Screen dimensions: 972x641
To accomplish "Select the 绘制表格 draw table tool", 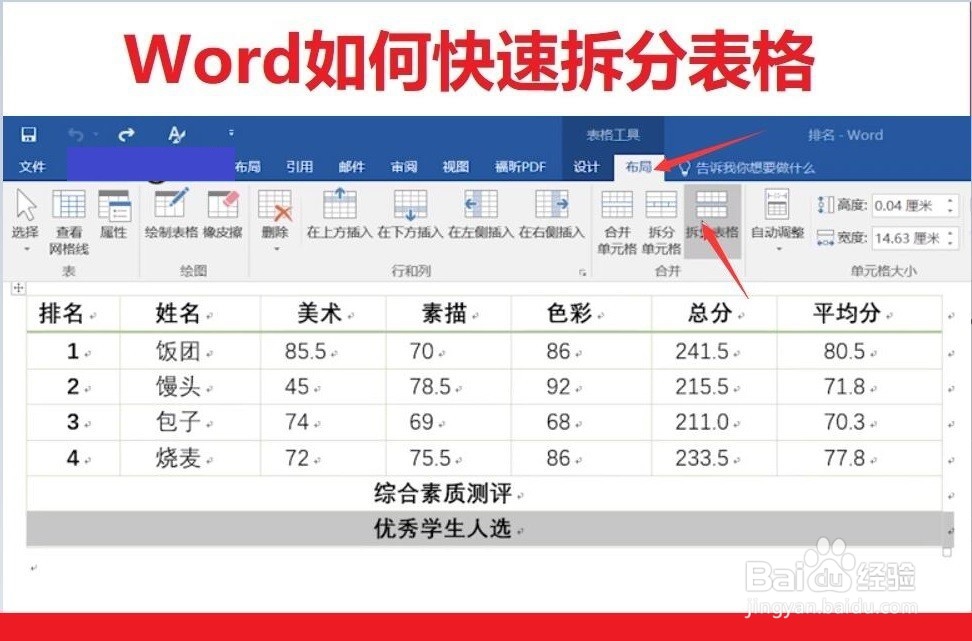I will point(171,214).
